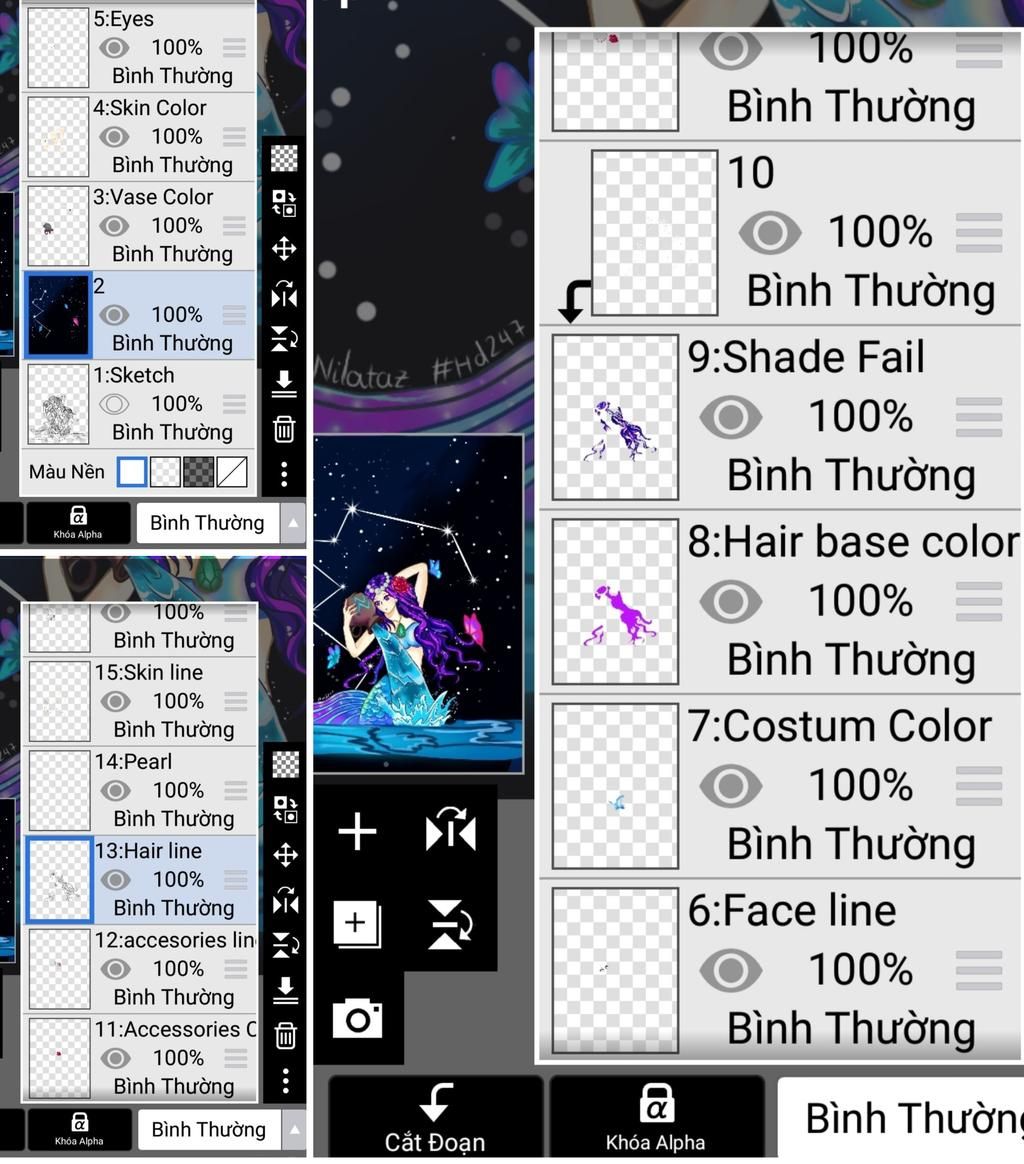Select layer 2 with starry background

click(x=139, y=315)
